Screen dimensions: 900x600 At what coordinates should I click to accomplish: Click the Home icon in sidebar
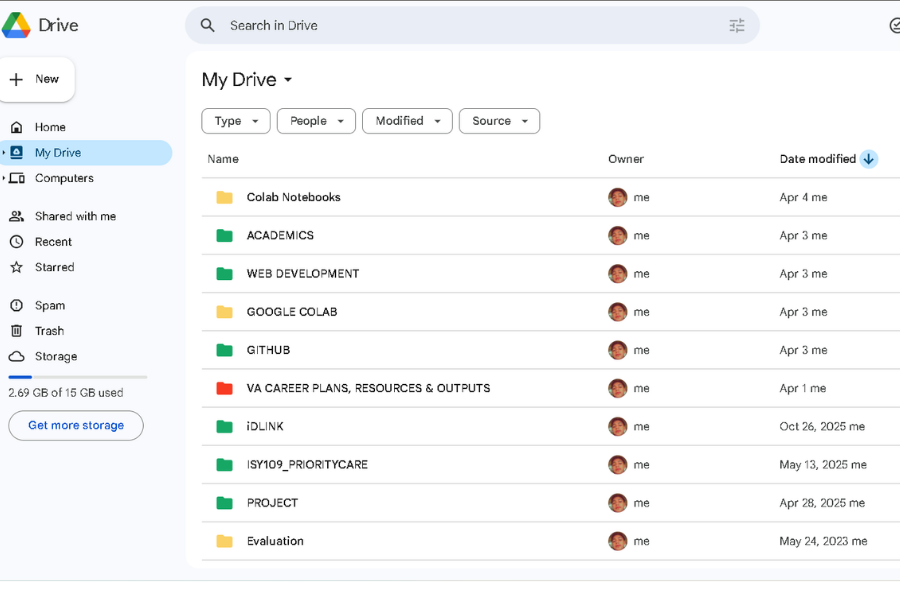tap(17, 127)
